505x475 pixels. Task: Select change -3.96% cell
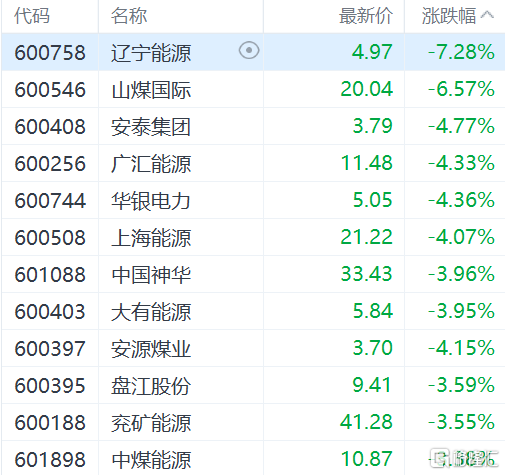coord(461,274)
